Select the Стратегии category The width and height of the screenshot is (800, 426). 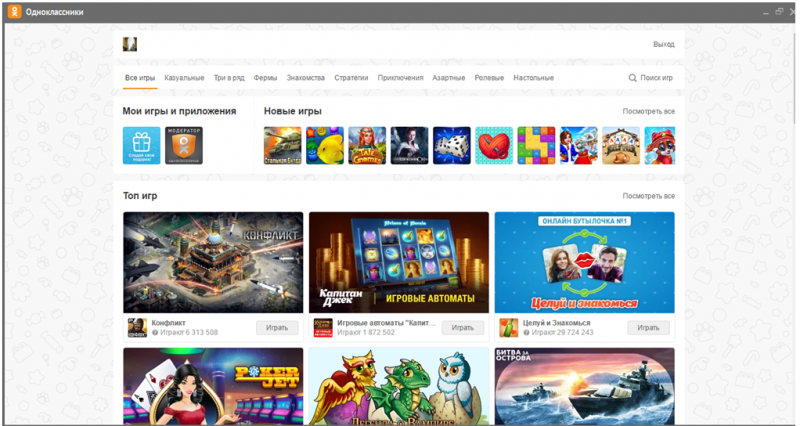point(351,78)
